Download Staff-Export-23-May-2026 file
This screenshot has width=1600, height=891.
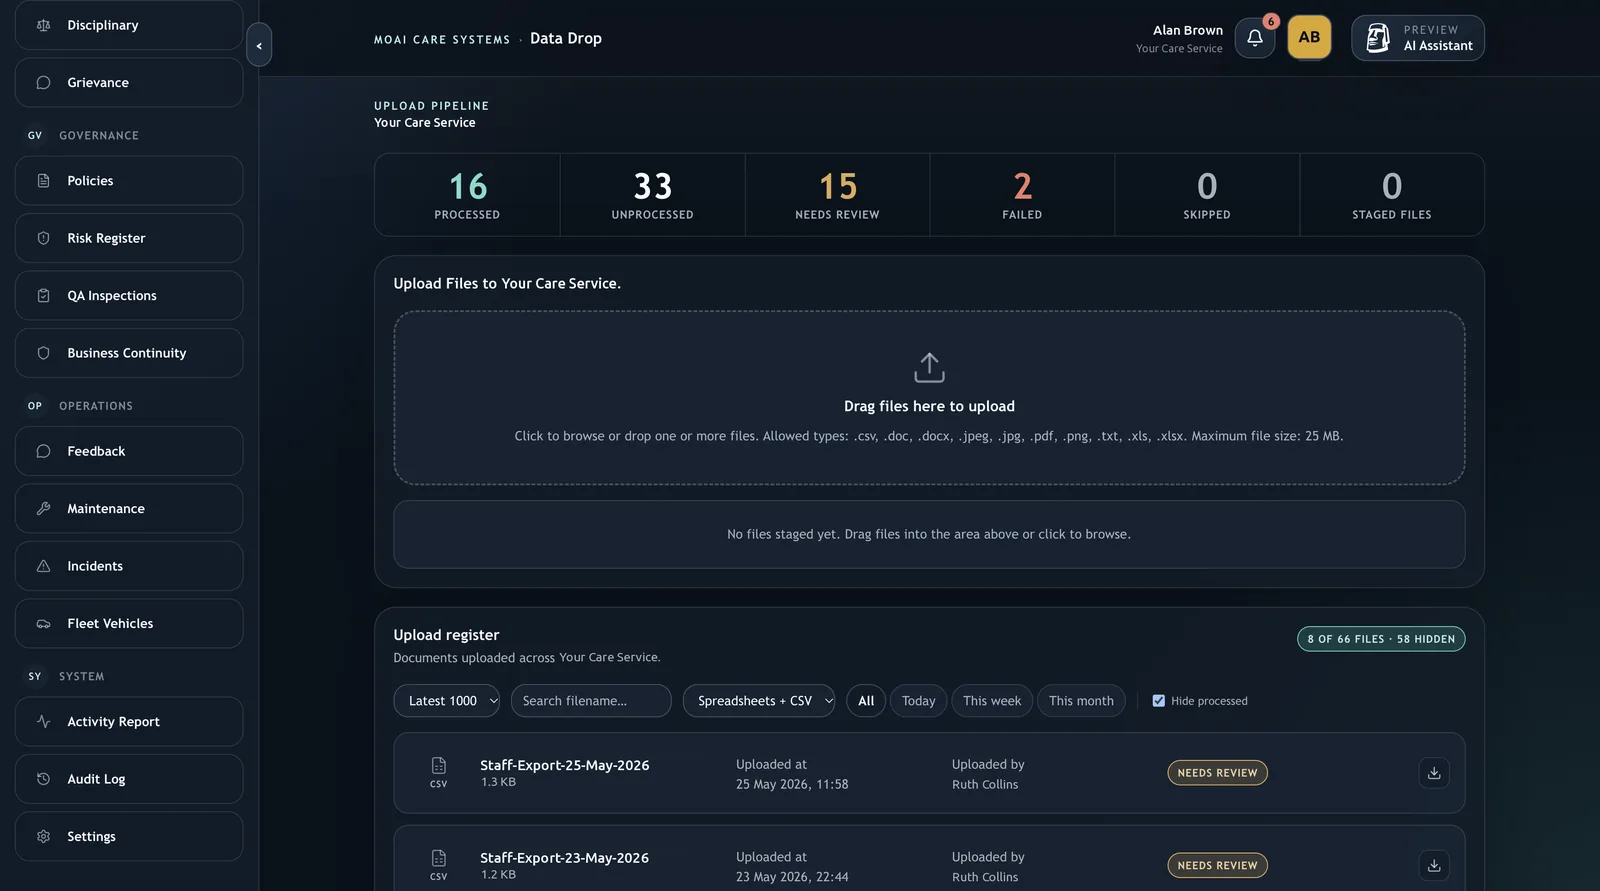click(x=1434, y=865)
